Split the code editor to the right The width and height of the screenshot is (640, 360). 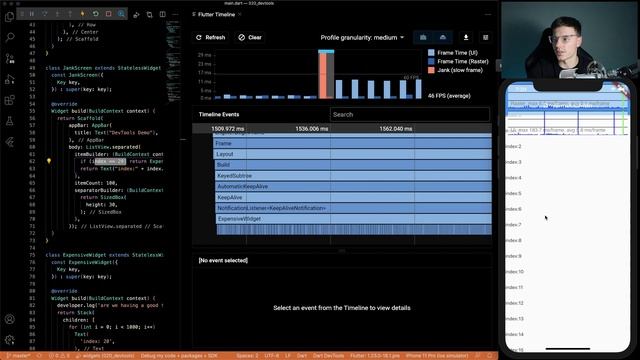[162, 14]
